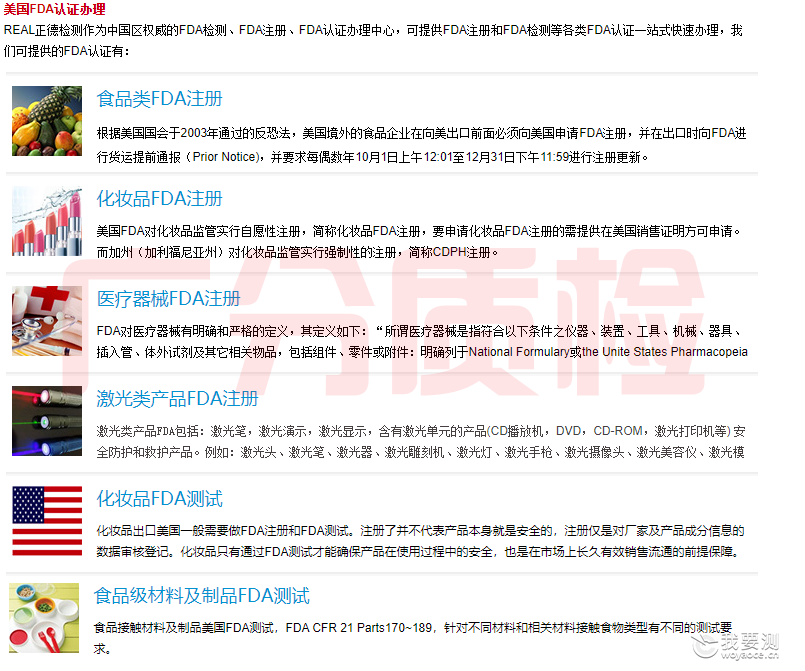Click the line starting 数据审核登记

pyautogui.click(x=418, y=552)
